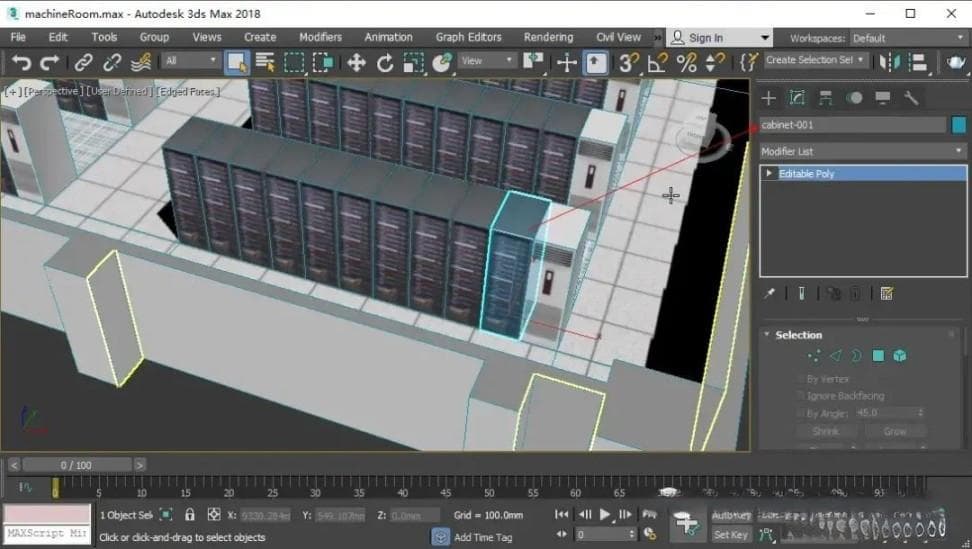972x549 pixels.
Task: Open the Edit menu
Action: 58,37
